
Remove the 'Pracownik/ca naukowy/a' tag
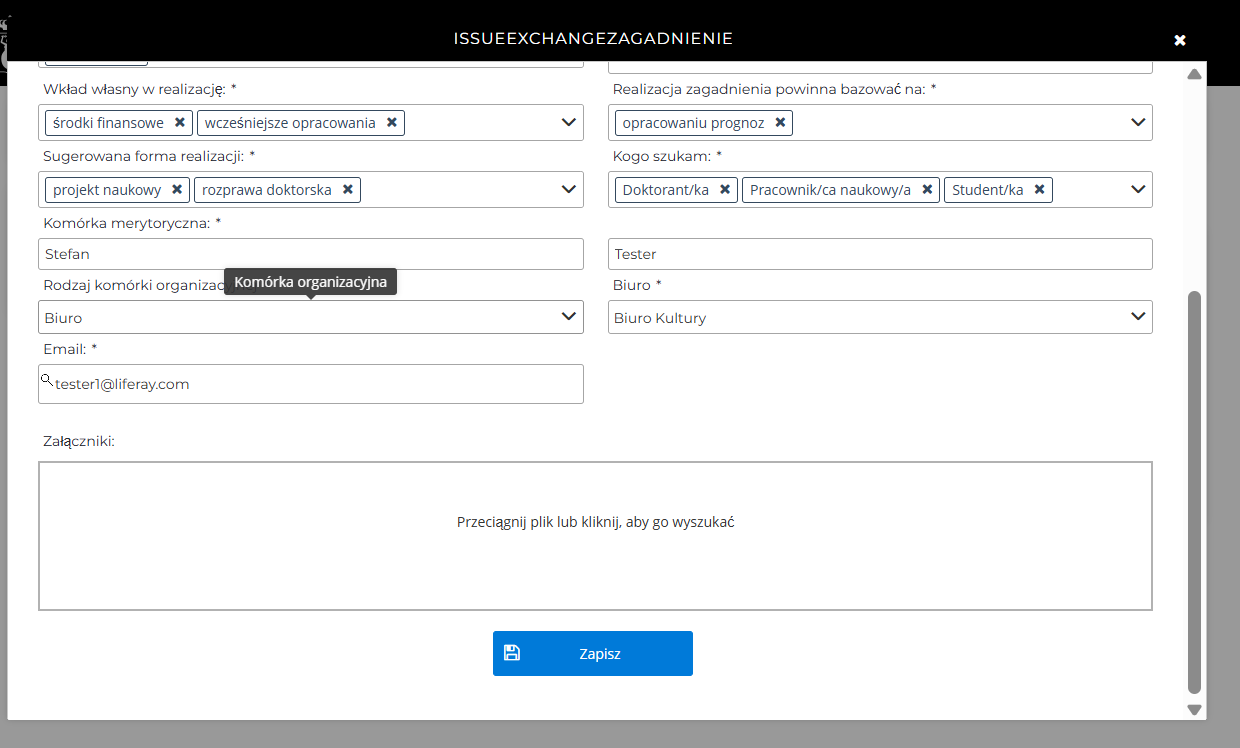(x=927, y=190)
